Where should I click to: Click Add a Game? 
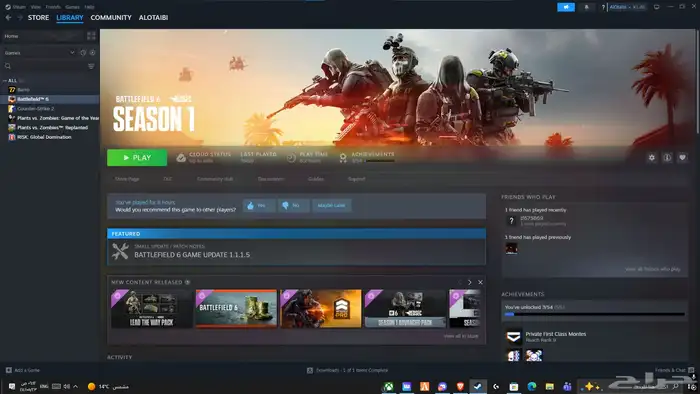coord(22,370)
